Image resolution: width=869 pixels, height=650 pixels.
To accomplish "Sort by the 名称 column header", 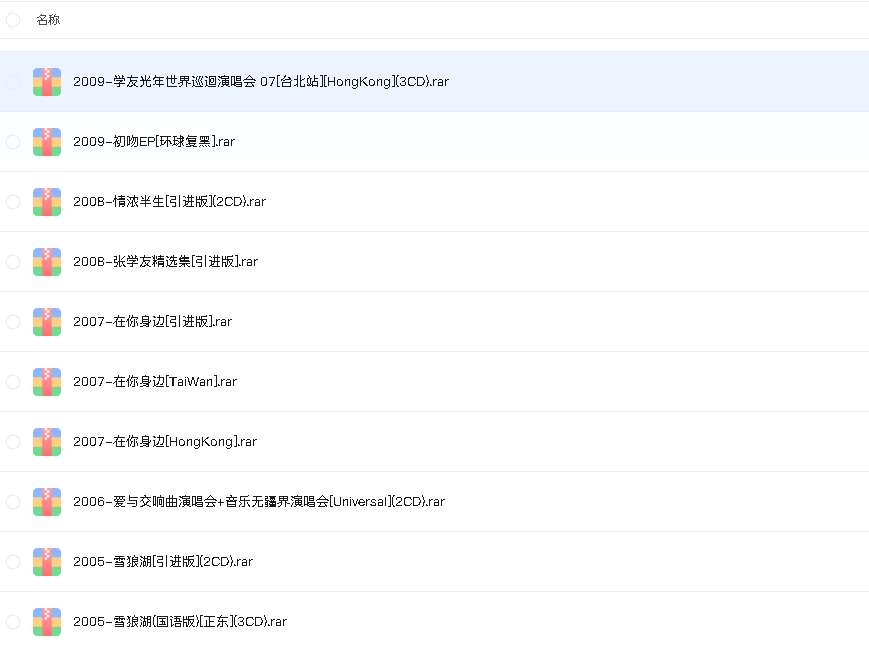I will (x=48, y=20).
